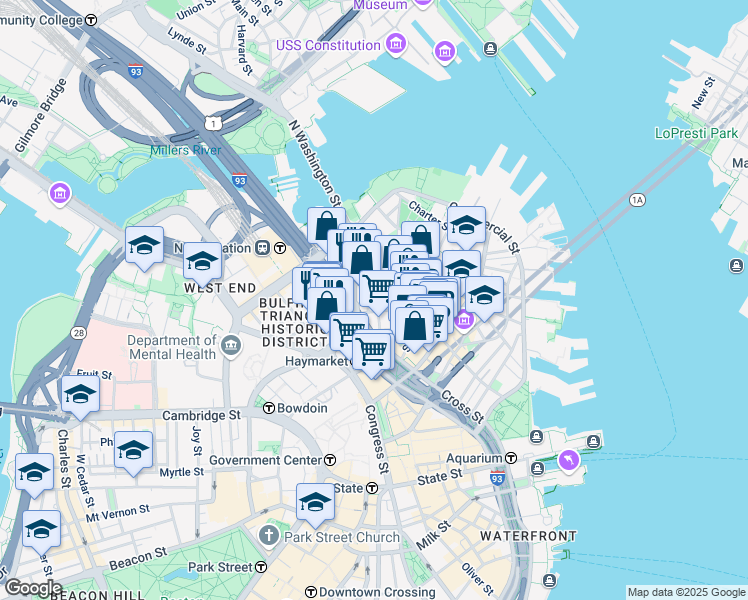Open the purple museum pin near Gilmore Bridge

tap(60, 194)
